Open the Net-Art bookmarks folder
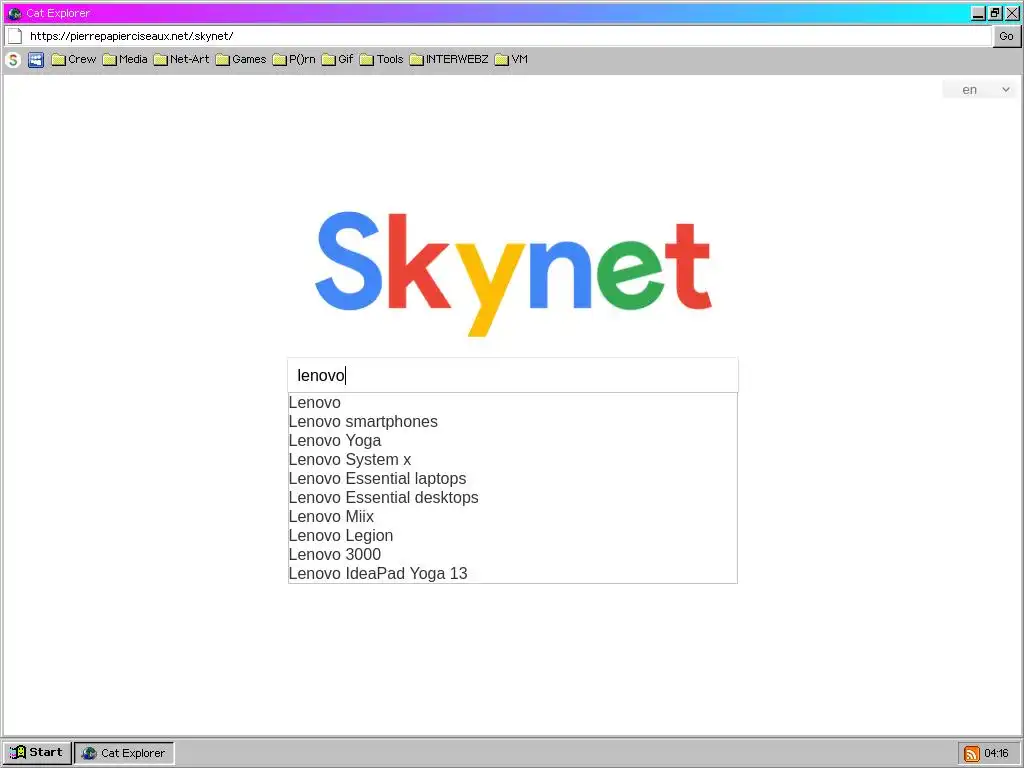Screen dimensions: 1024x768 click(x=182, y=59)
